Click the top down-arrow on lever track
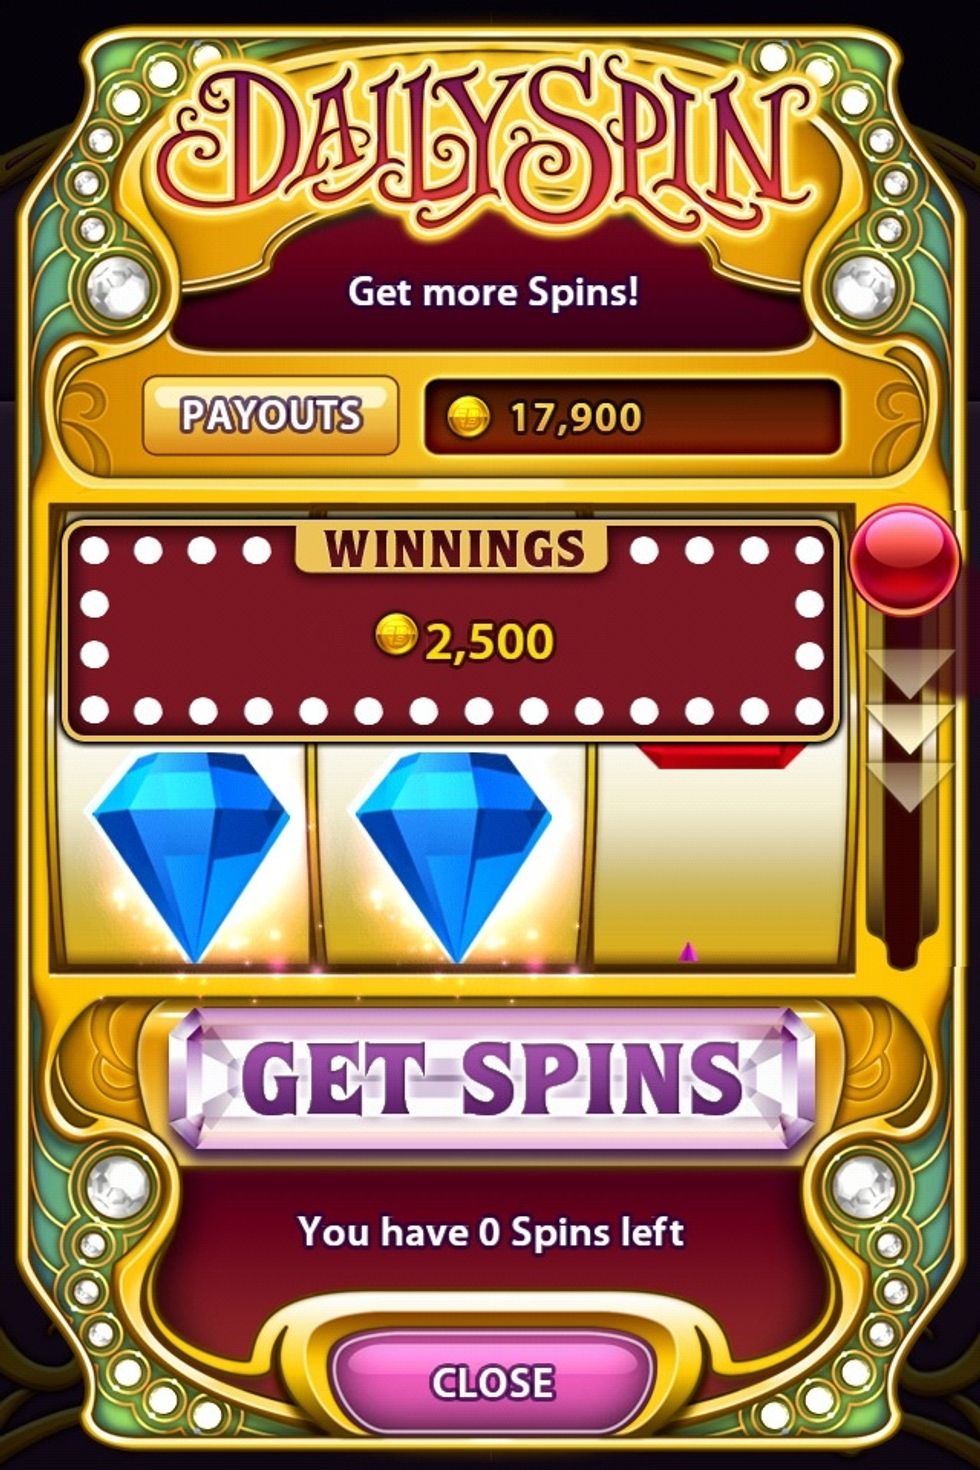Viewport: 980px width, 1470px height. (908, 673)
